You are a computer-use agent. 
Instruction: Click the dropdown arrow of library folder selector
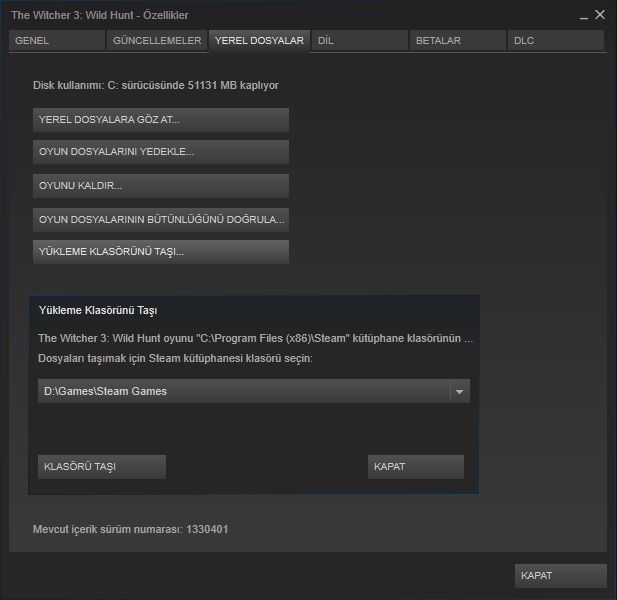pos(459,392)
